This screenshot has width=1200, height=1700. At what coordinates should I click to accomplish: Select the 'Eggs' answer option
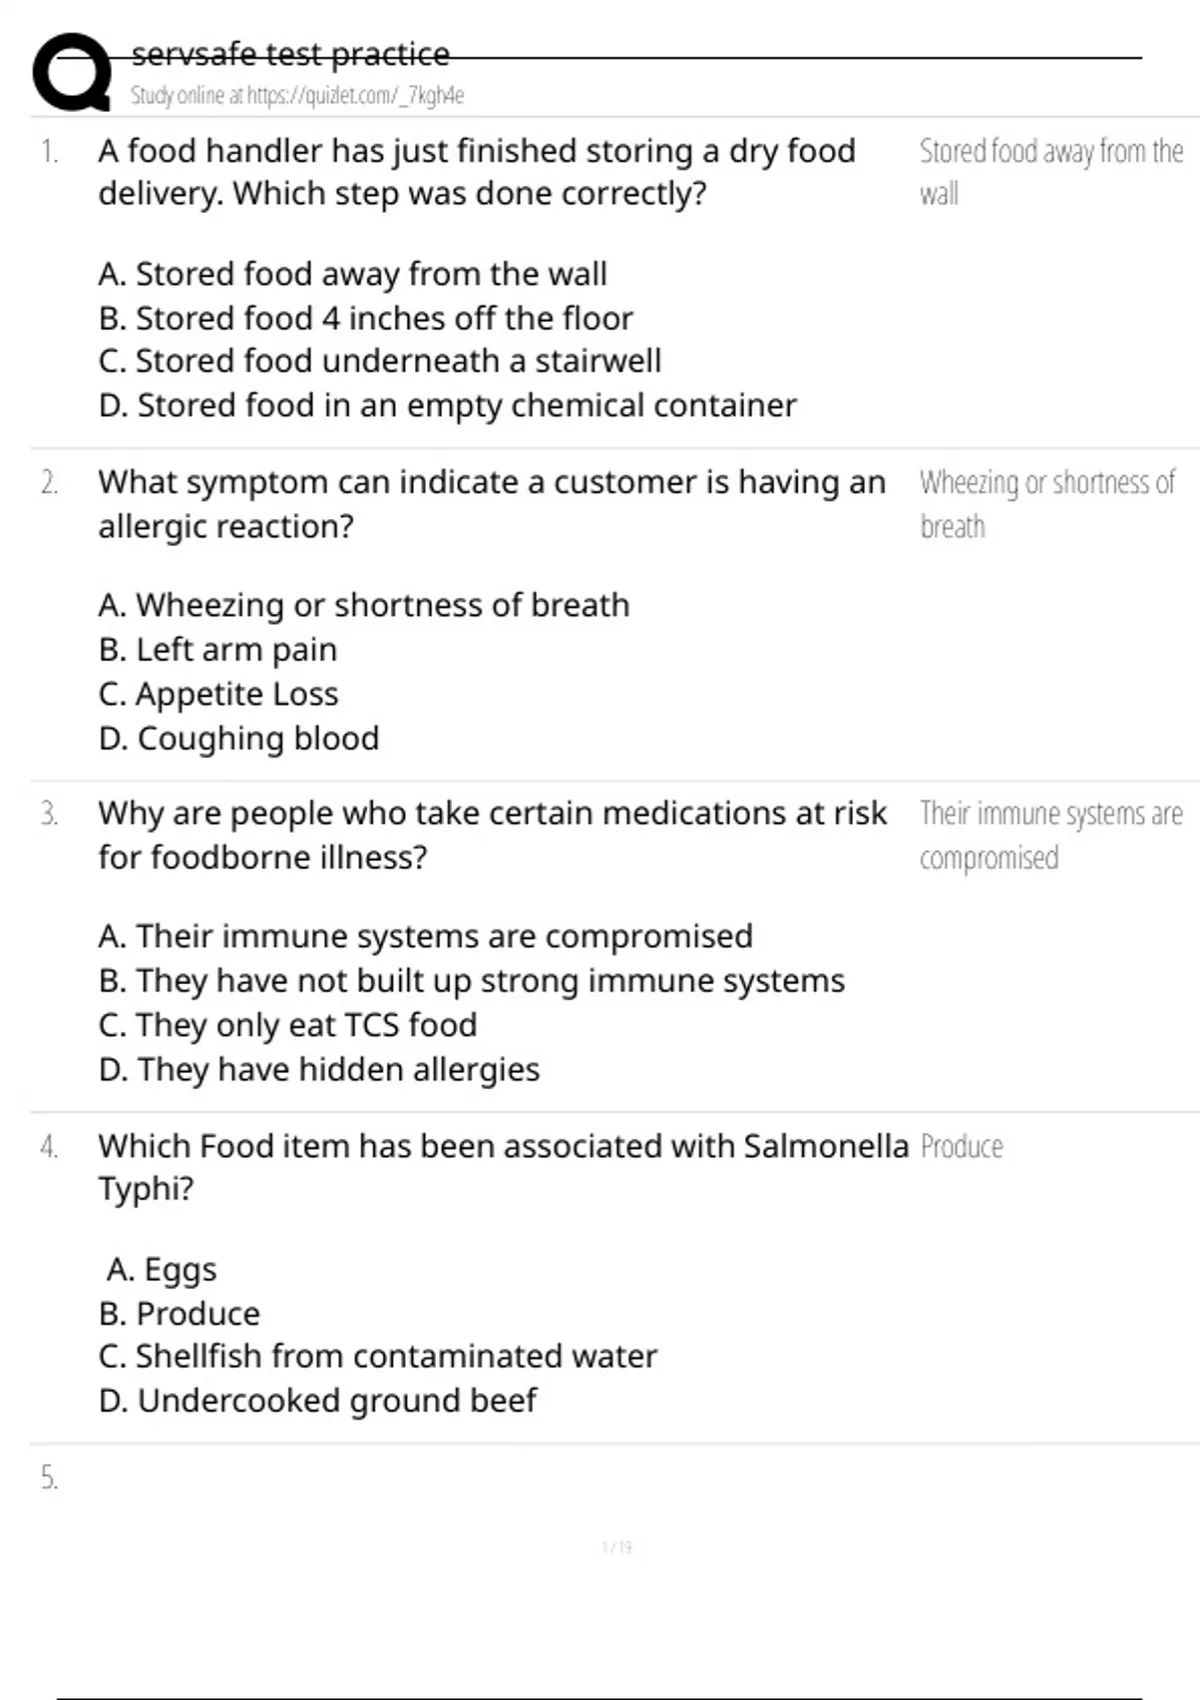click(x=162, y=1269)
